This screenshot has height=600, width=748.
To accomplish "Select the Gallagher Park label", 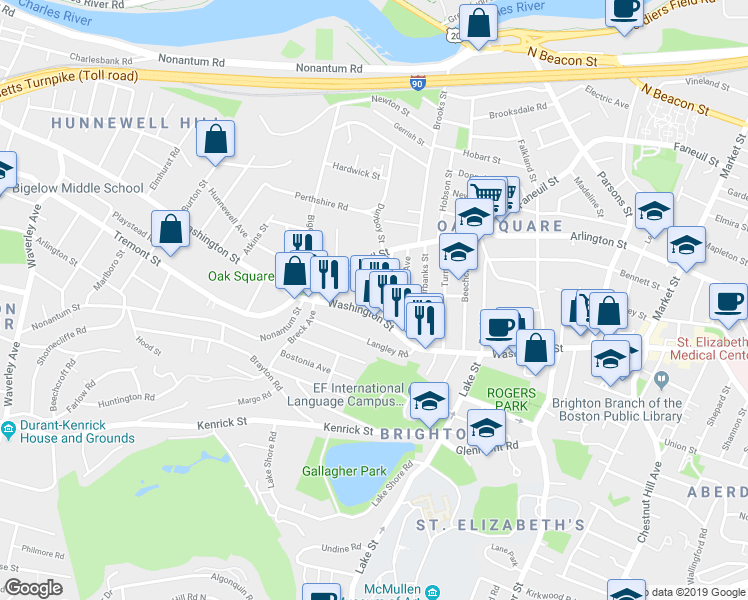I will tap(344, 471).
